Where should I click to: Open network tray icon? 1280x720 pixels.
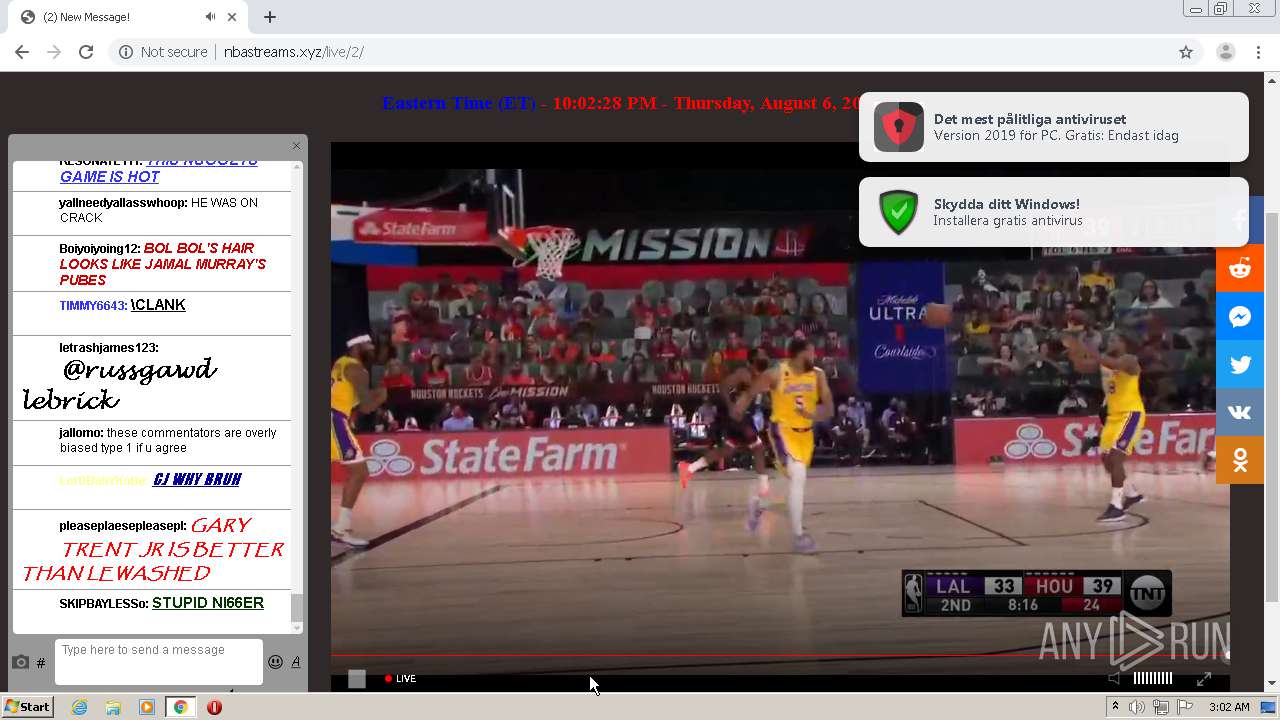(x=1161, y=707)
